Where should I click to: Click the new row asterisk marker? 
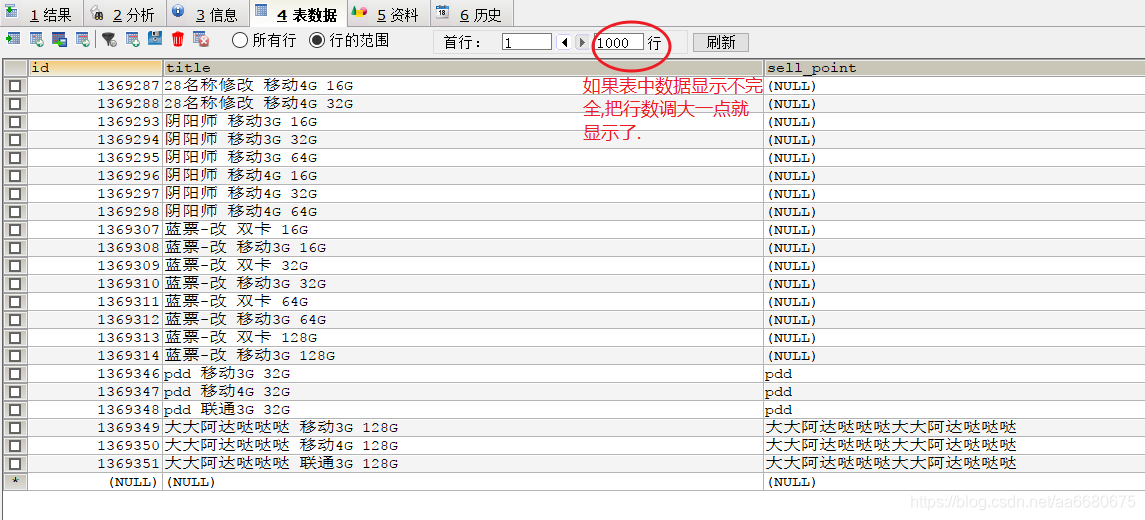pyautogui.click(x=15, y=482)
